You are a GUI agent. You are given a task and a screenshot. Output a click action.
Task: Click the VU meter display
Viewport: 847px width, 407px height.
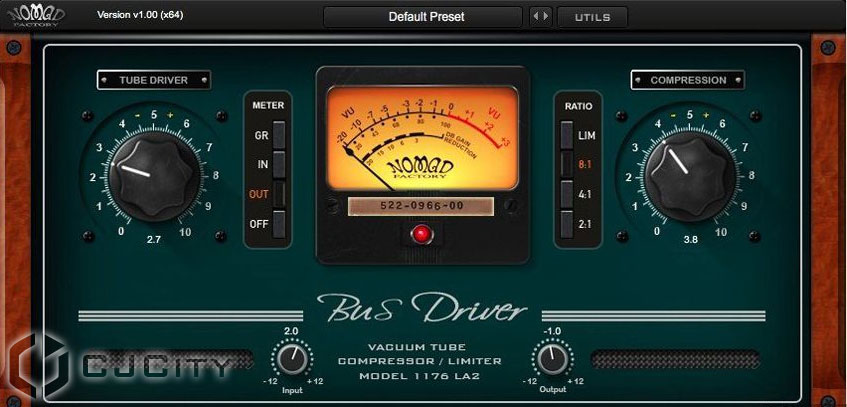(x=422, y=138)
